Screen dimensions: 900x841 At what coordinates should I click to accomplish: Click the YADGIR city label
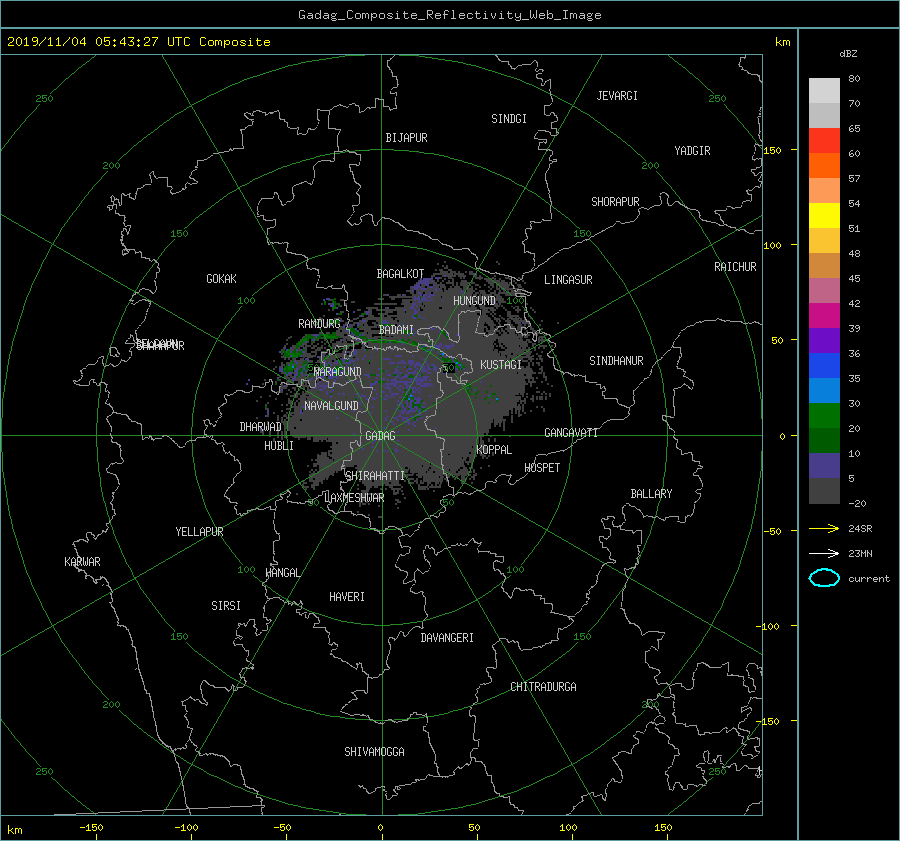pyautogui.click(x=692, y=151)
